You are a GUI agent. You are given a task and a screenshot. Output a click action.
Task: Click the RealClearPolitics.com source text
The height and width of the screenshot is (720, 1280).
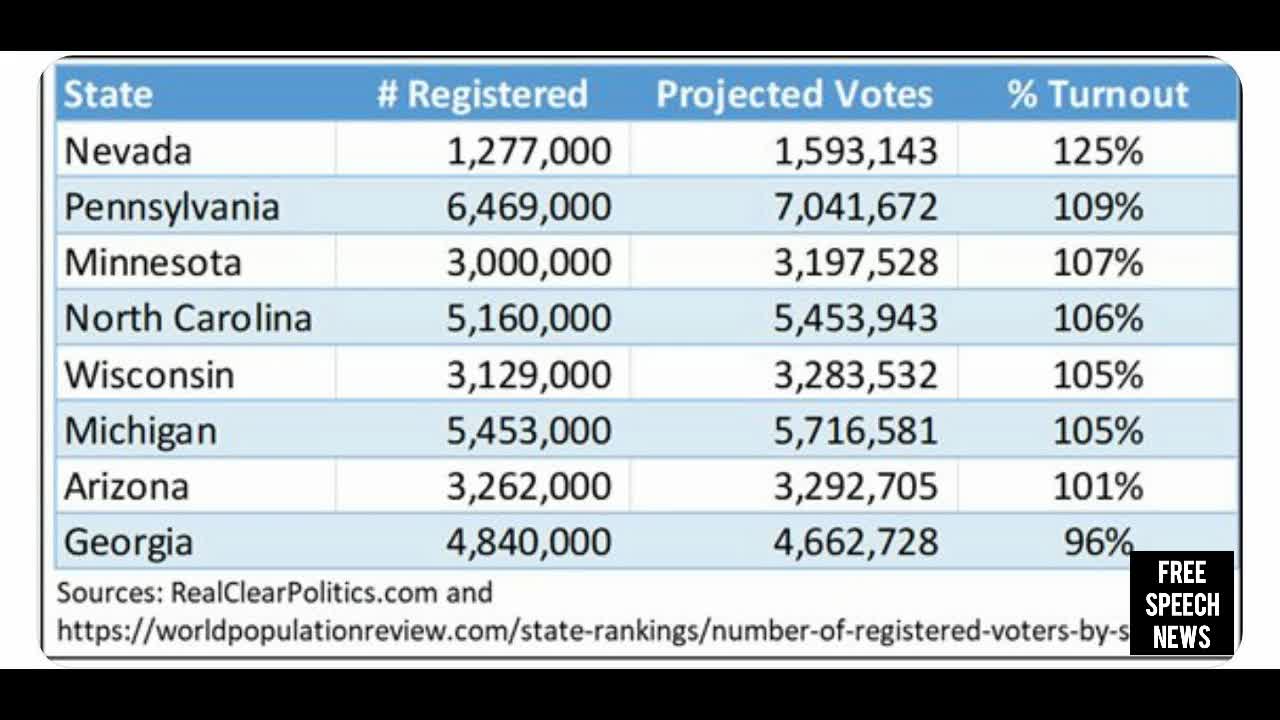305,592
